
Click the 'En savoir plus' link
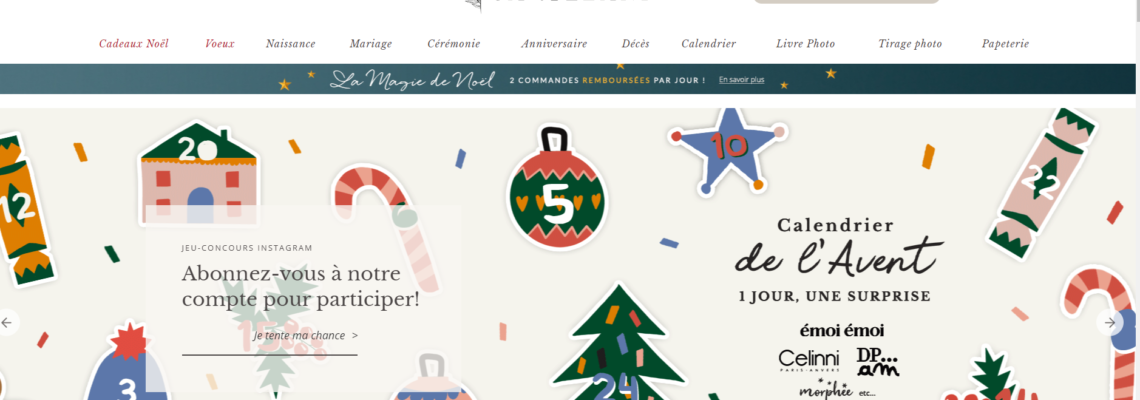pos(742,80)
